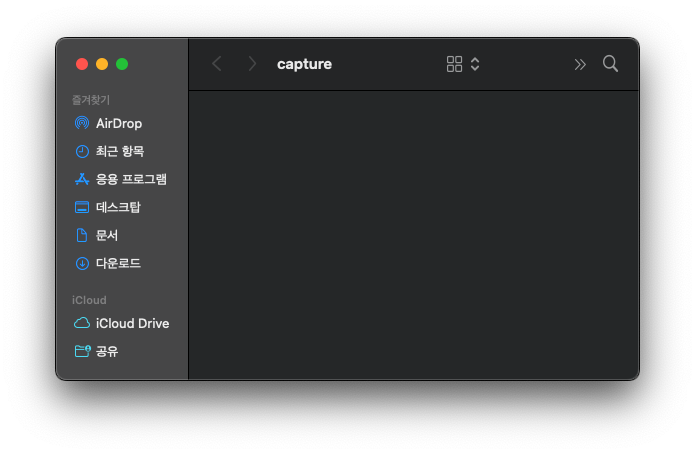The image size is (695, 454).
Task: Click the 즐겨찾기 section header
Action: click(91, 100)
